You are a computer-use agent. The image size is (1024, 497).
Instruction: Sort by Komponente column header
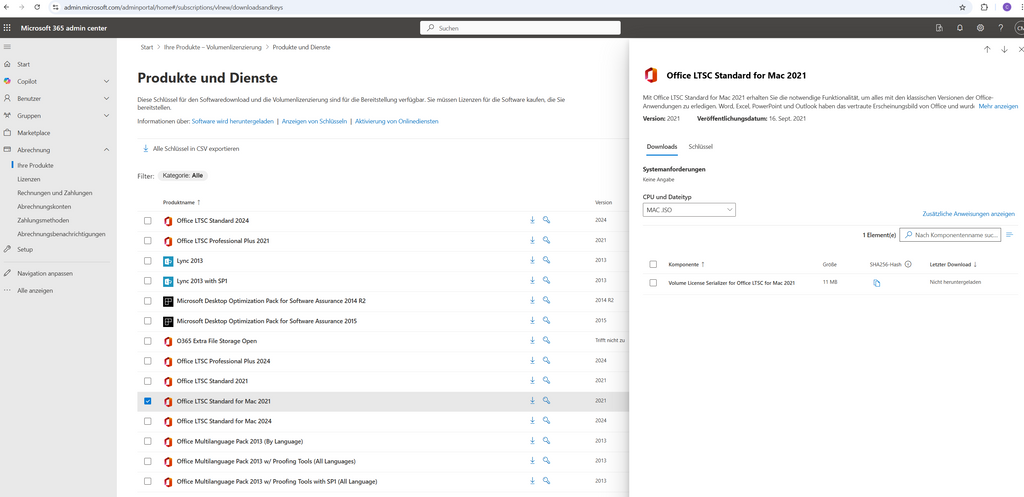(686, 265)
